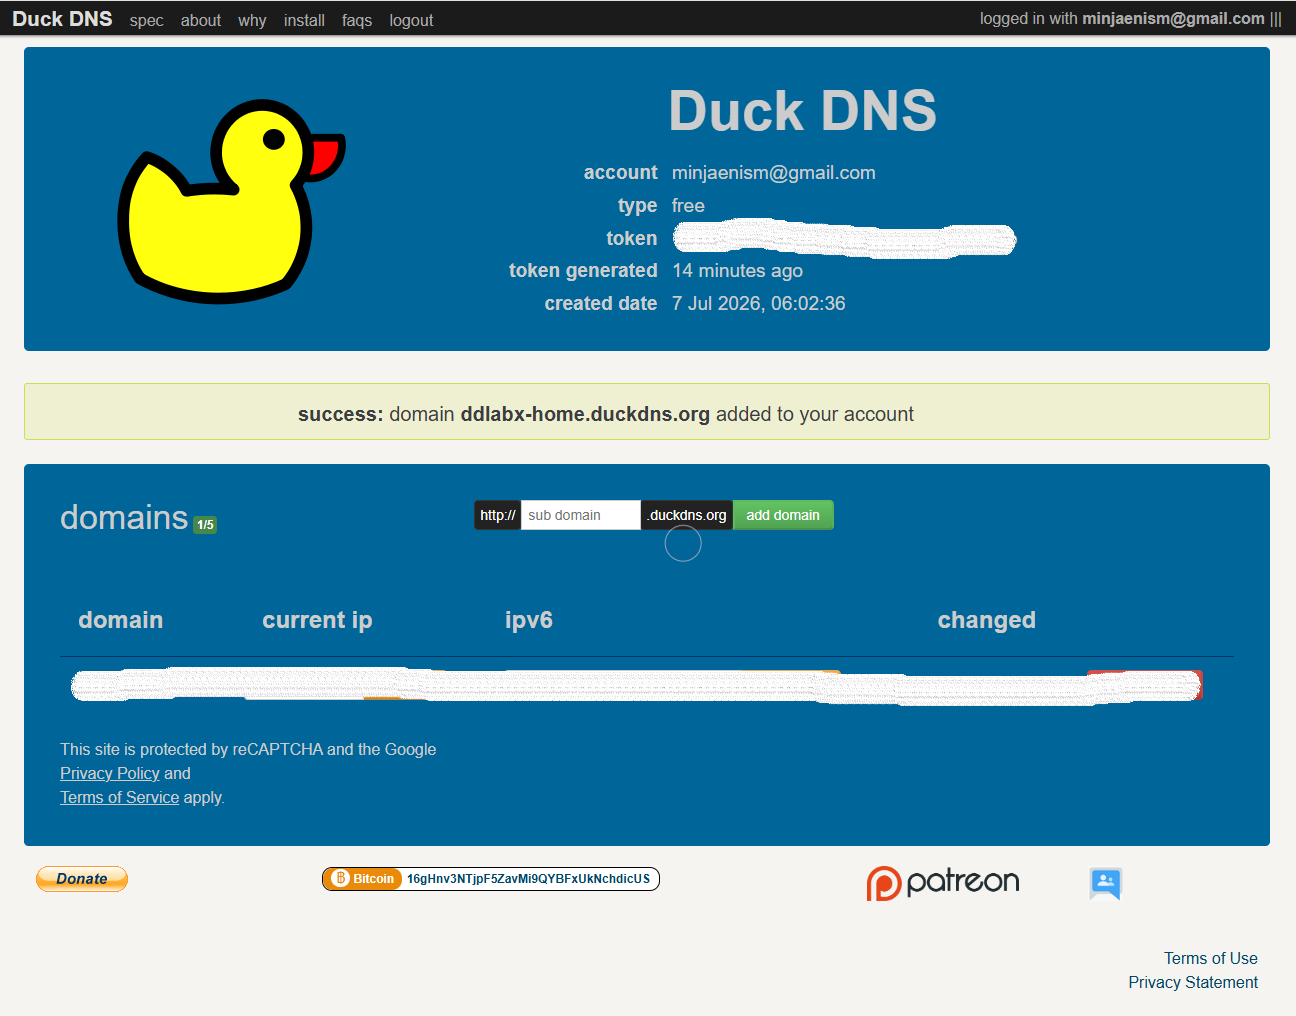Image resolution: width=1296 pixels, height=1016 pixels.
Task: Click the domains count badge 1/5
Action: 205,525
